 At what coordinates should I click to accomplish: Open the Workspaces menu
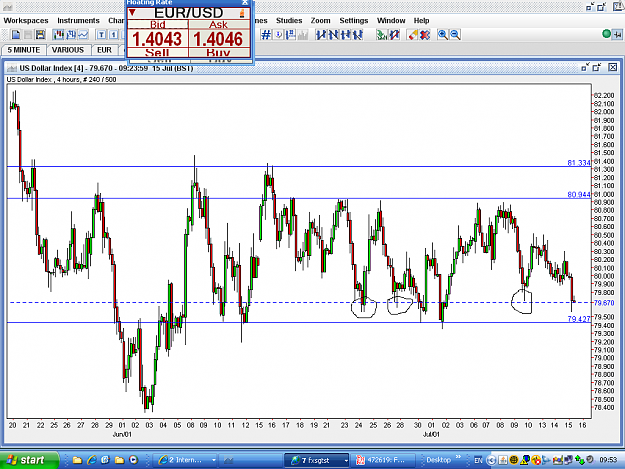pos(26,21)
